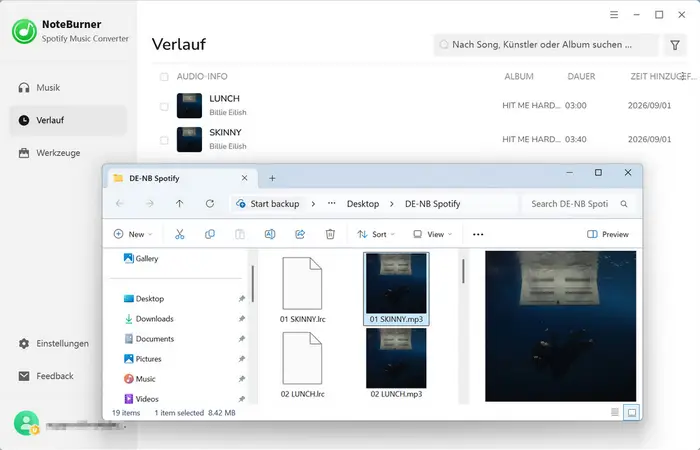Screen dimensions: 700x450
Task: Select the DE-NB Spotify Explorer tab
Action: (x=181, y=178)
